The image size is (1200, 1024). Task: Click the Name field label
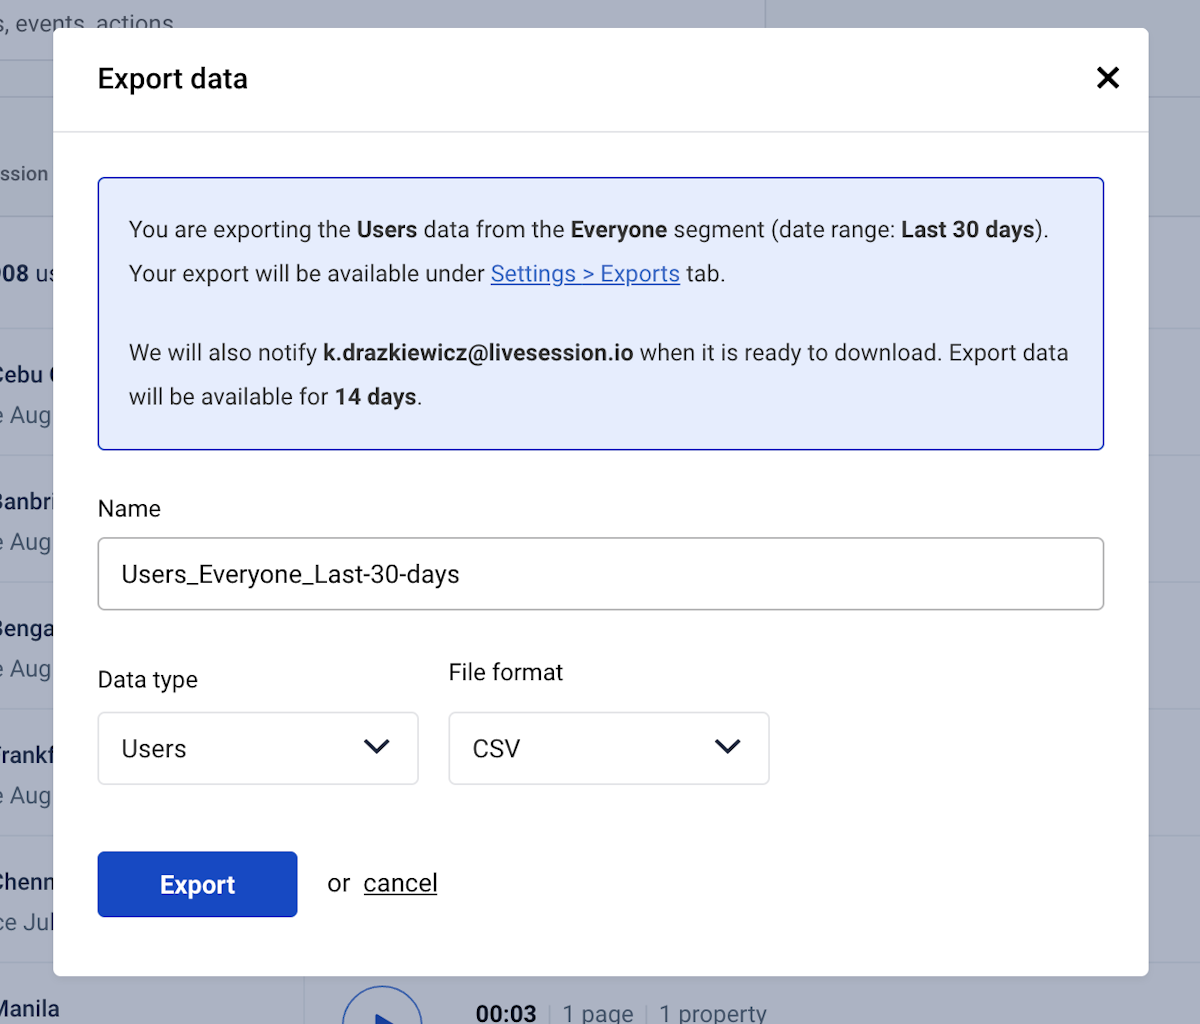point(129,509)
